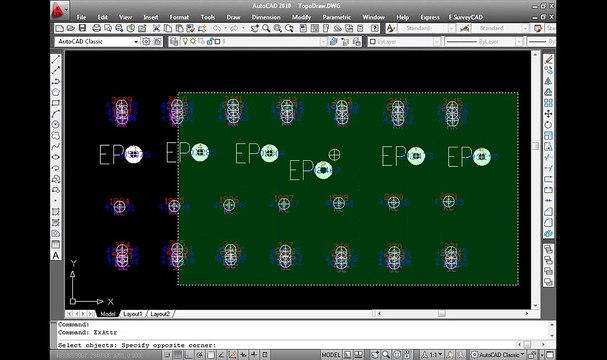Click the MODEL button in status bar

pyautogui.click(x=331, y=355)
